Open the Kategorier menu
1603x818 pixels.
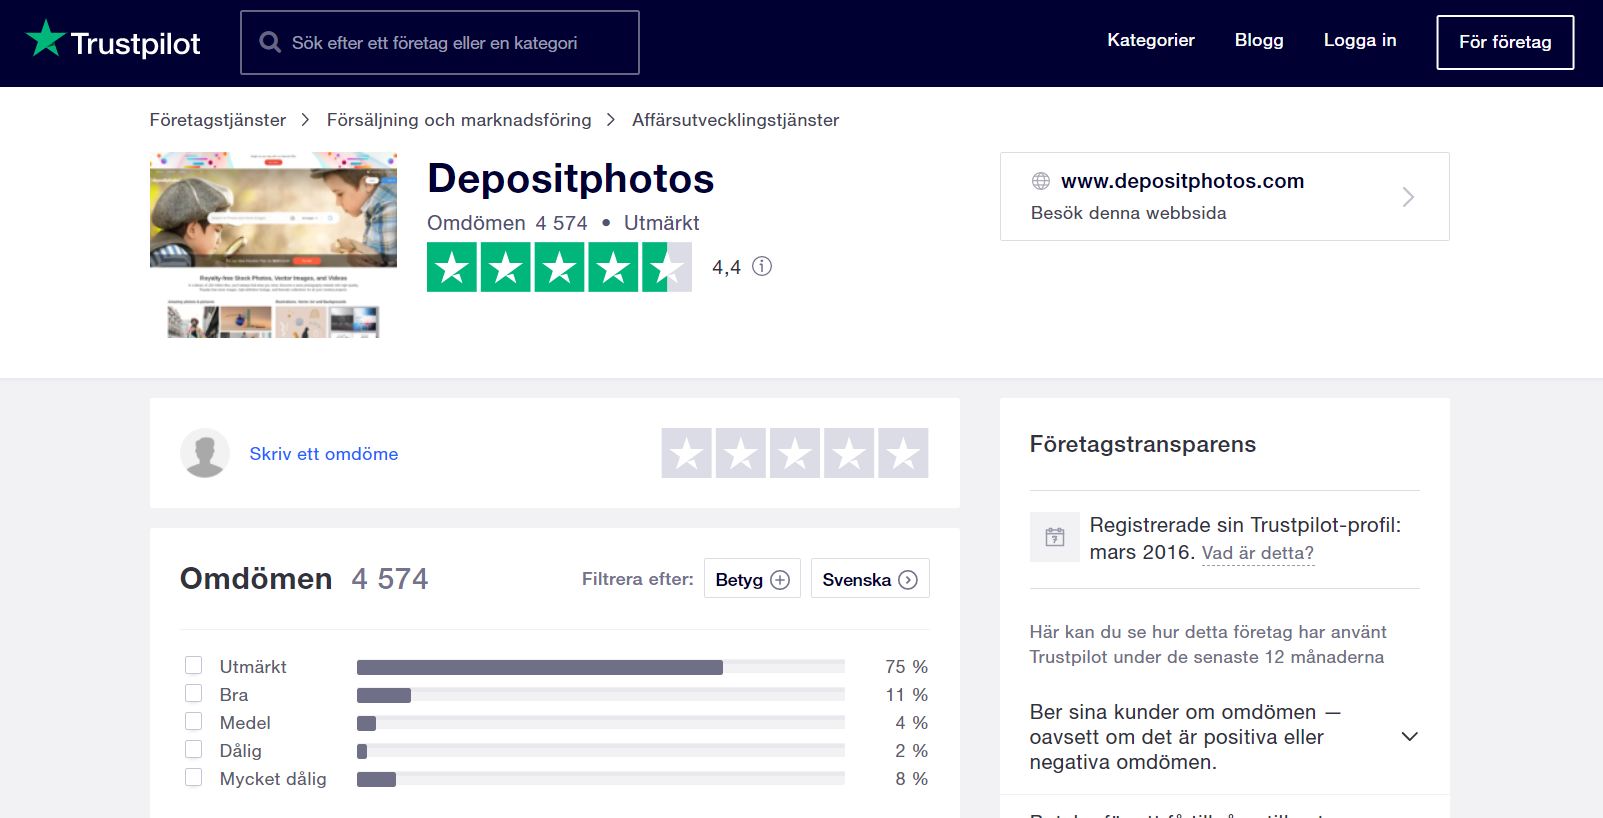tap(1151, 40)
